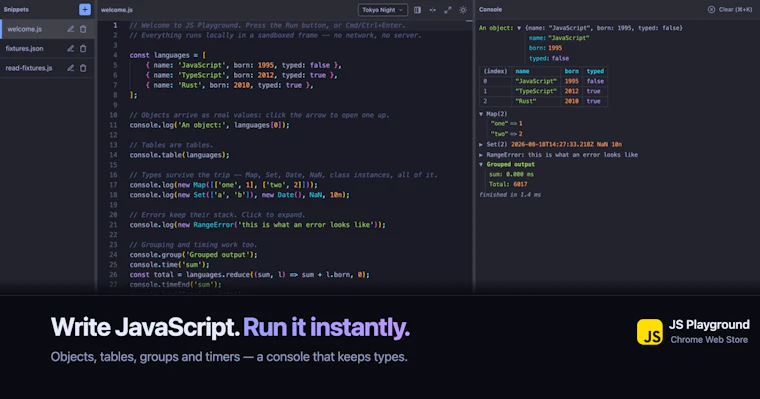Delete the welcome.js snippet via trash icon
This screenshot has height=399, width=760.
(83, 29)
